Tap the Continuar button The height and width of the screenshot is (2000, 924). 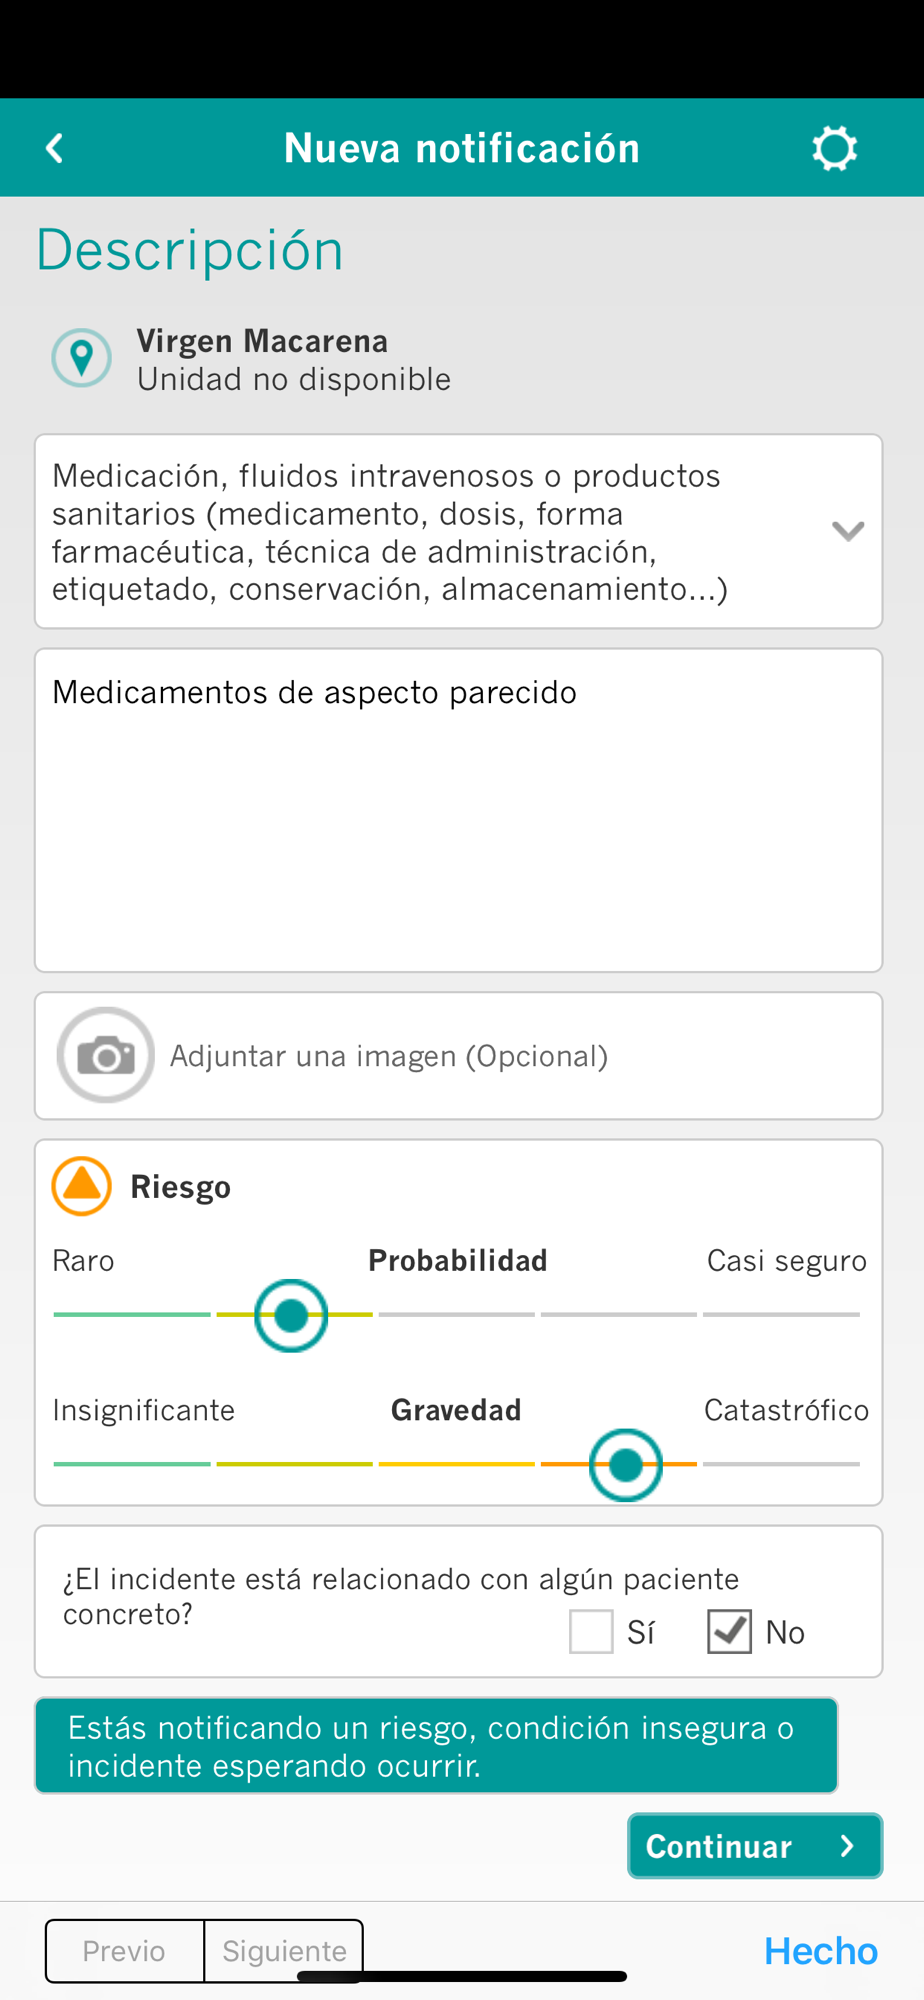click(755, 1846)
